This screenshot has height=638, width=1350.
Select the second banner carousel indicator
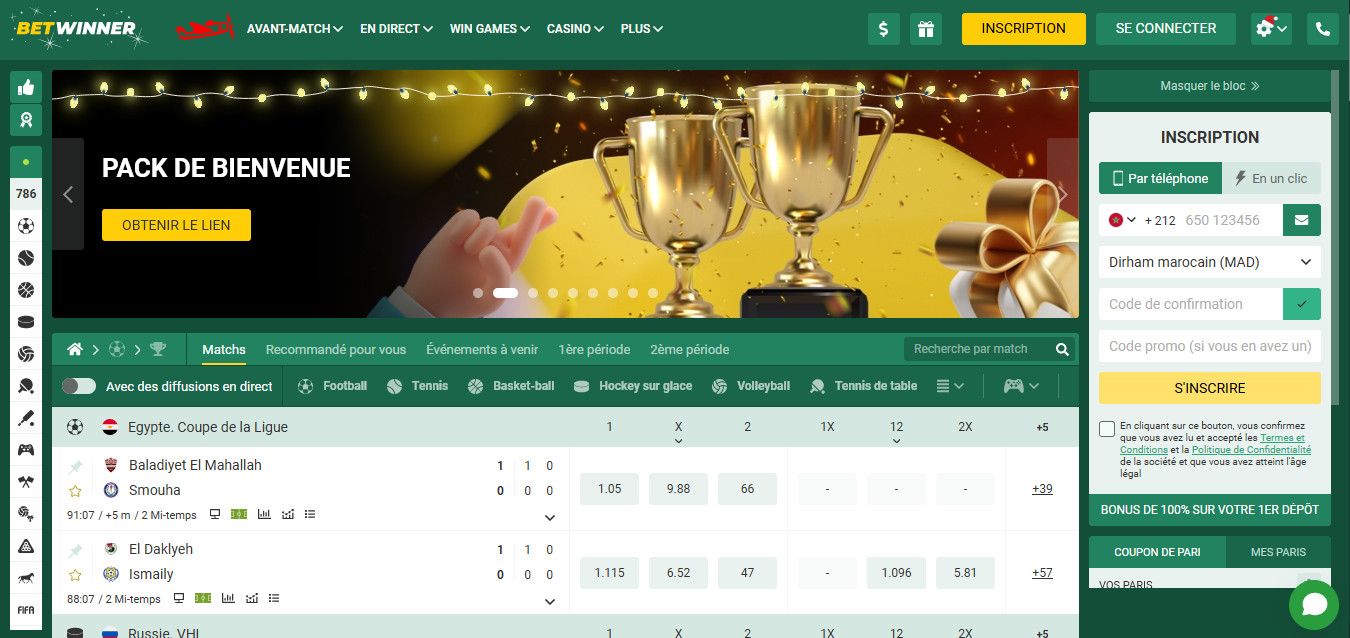pos(505,293)
